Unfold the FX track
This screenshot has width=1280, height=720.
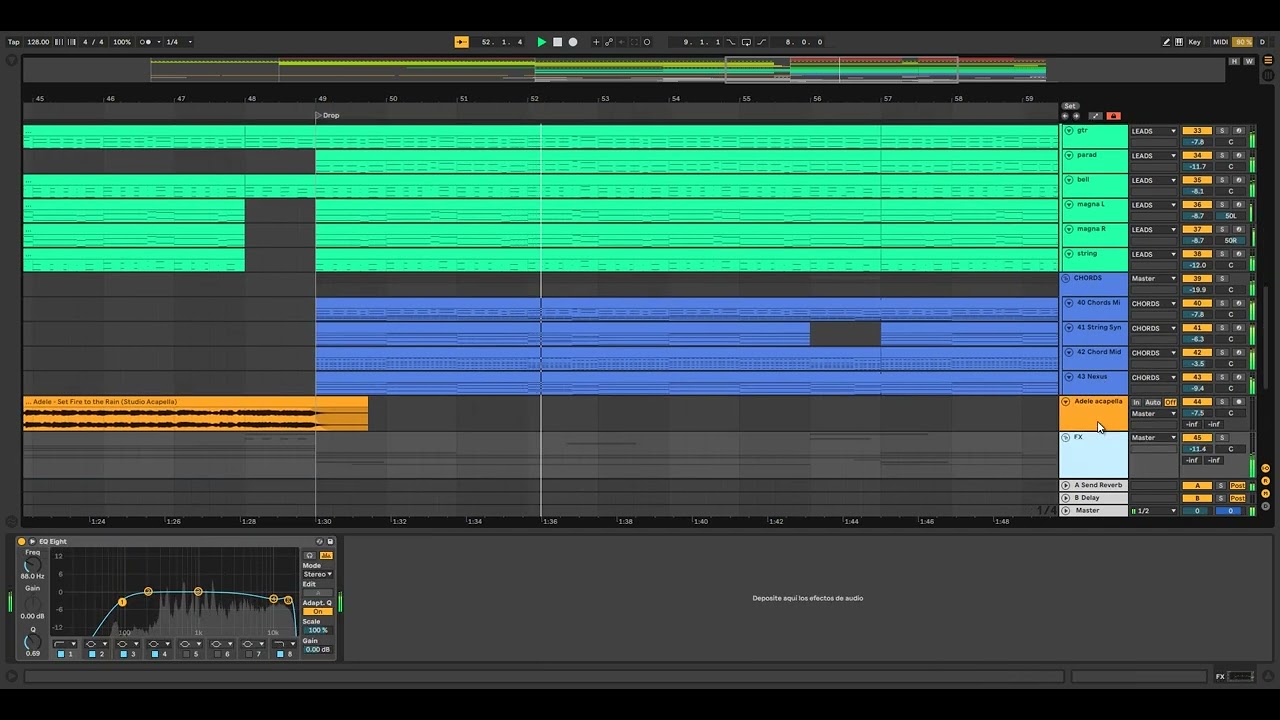pyautogui.click(x=1066, y=438)
